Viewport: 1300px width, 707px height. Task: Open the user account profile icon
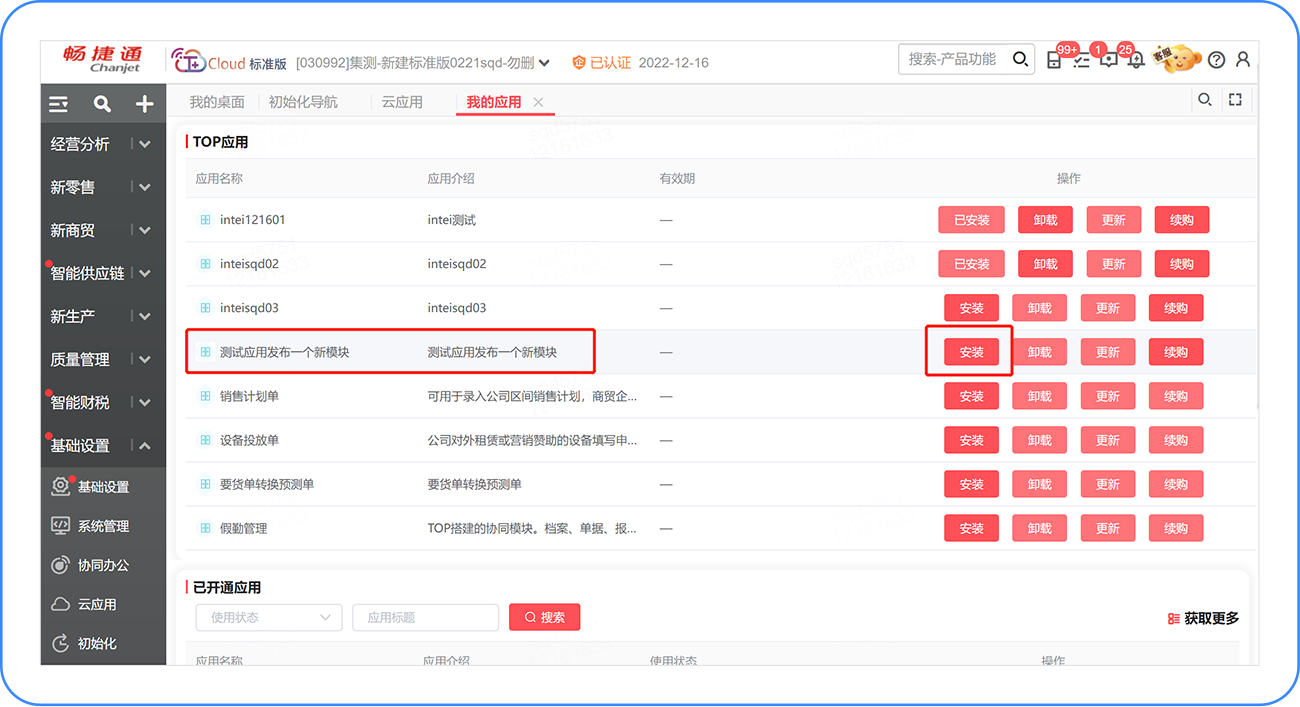pyautogui.click(x=1243, y=60)
